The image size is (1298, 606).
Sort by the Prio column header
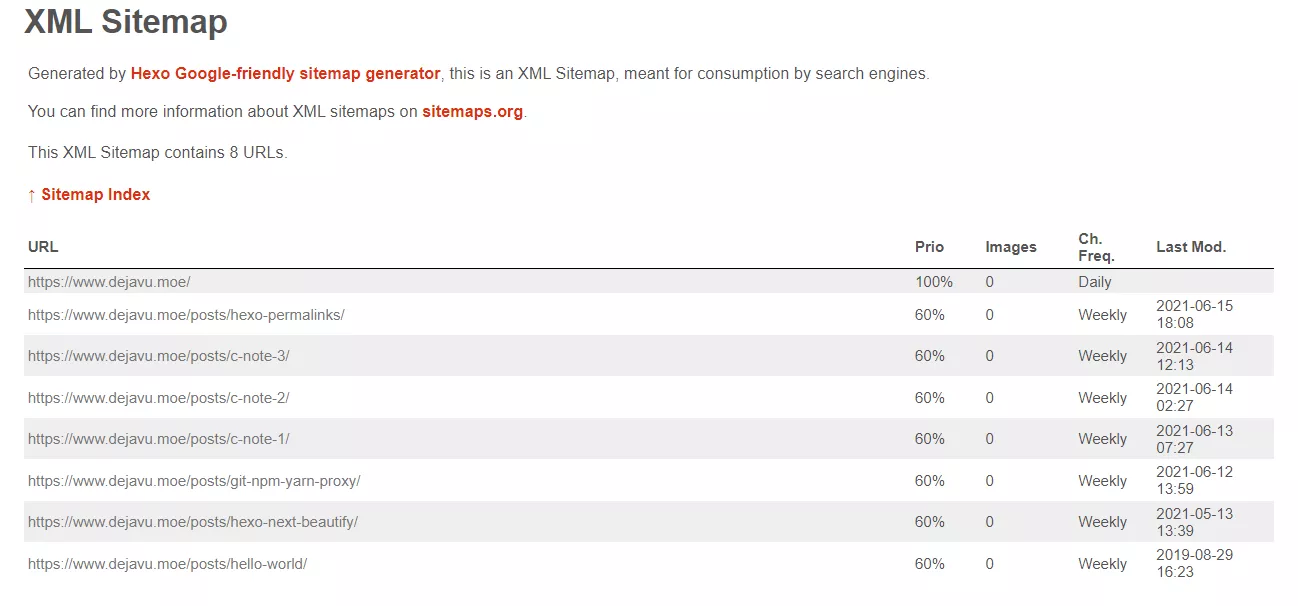929,247
